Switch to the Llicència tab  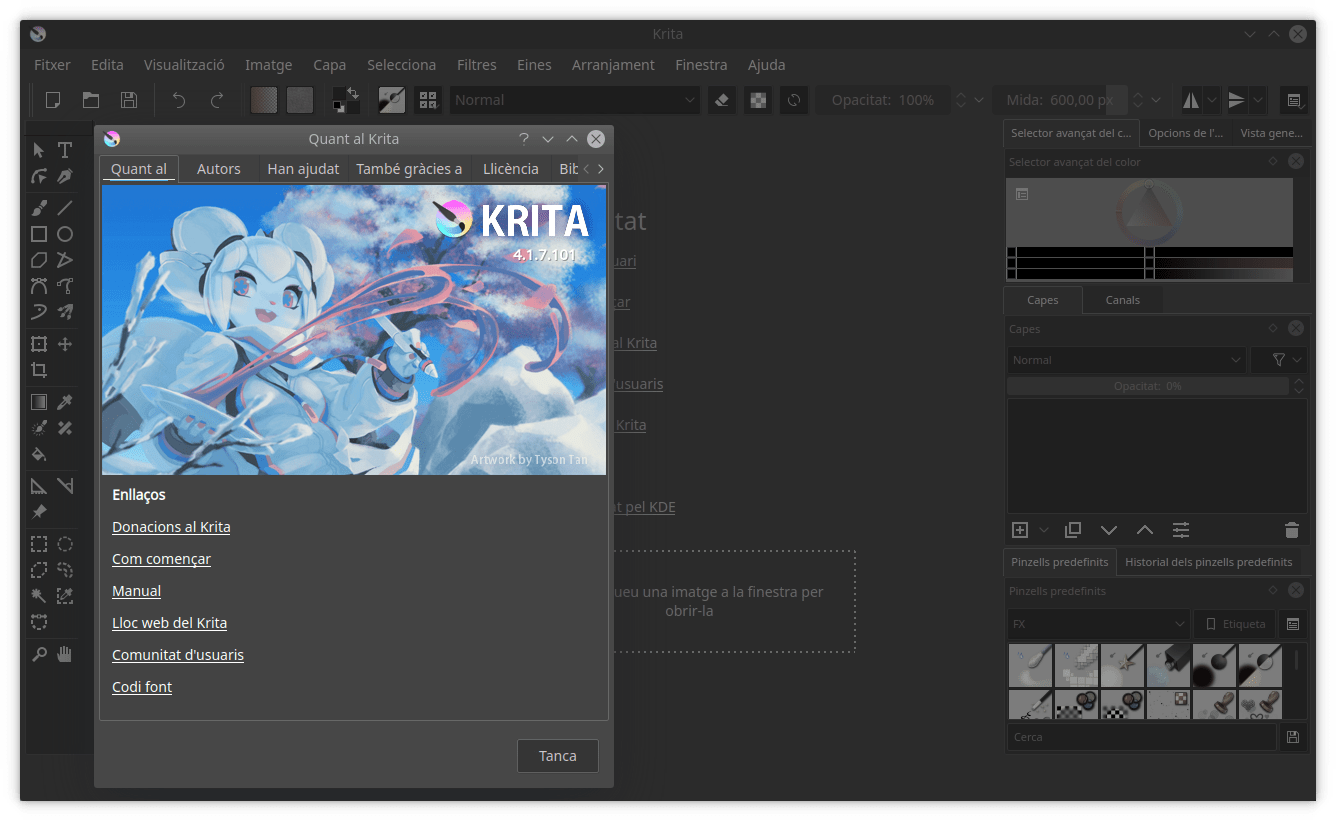coord(511,169)
